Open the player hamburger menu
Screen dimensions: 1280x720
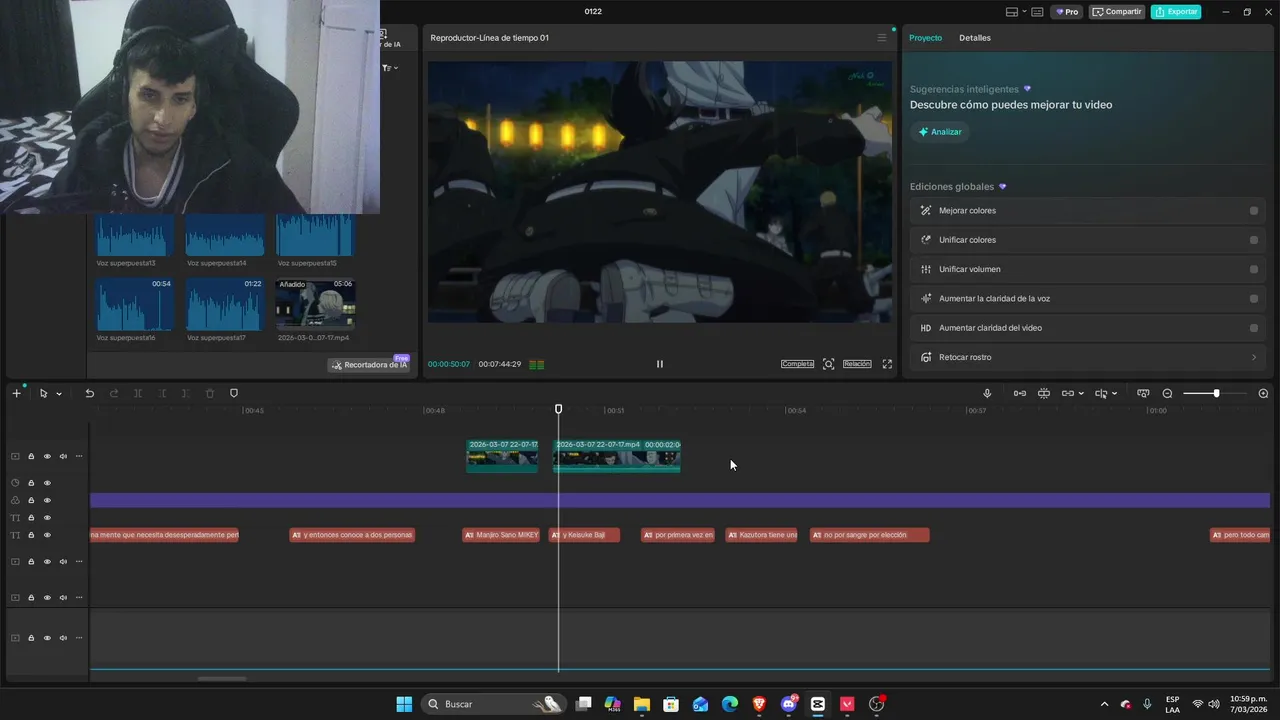(x=882, y=38)
